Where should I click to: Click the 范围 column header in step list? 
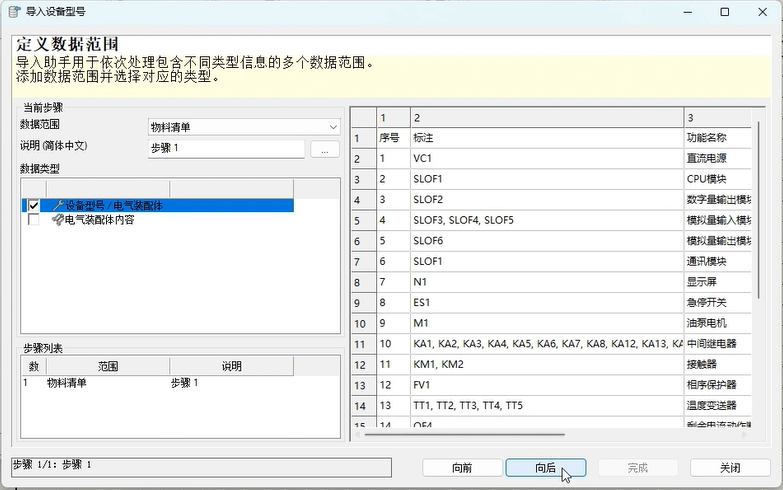(108, 366)
